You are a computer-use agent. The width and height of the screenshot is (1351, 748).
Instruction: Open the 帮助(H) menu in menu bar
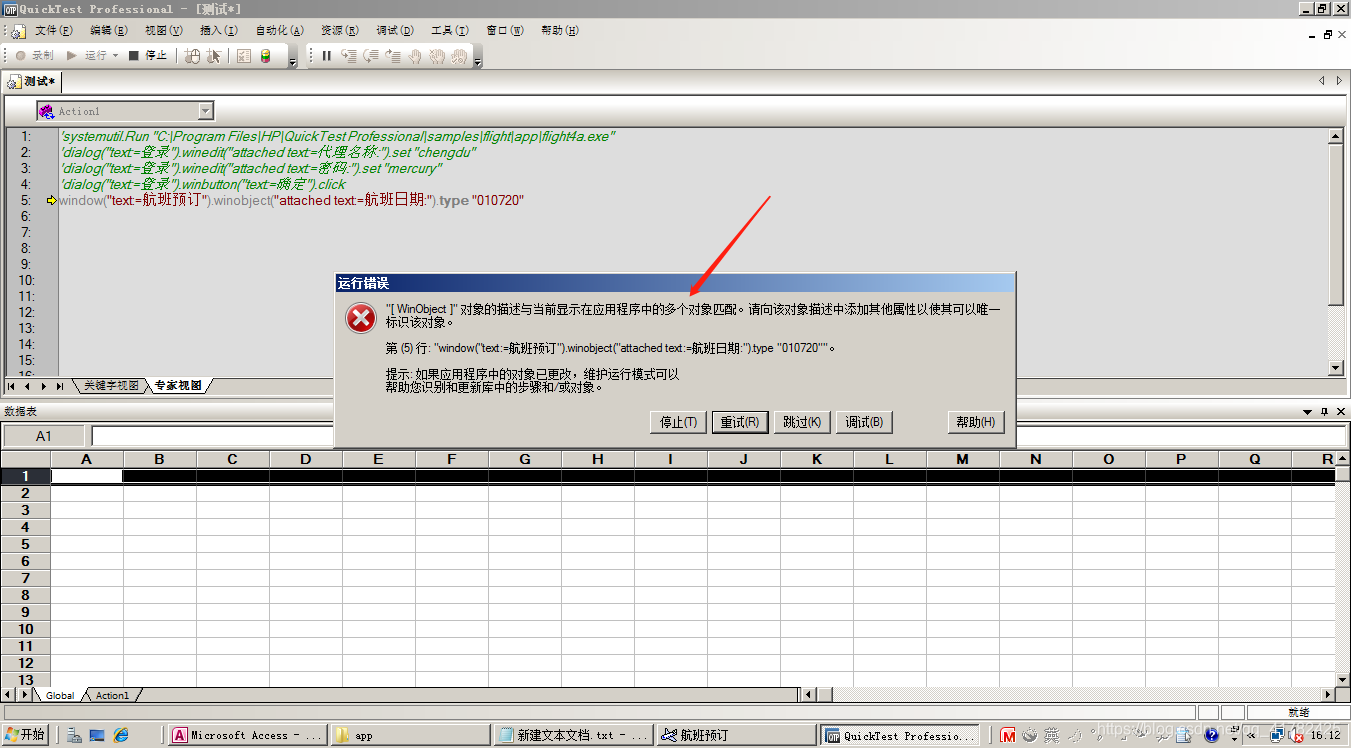point(560,31)
